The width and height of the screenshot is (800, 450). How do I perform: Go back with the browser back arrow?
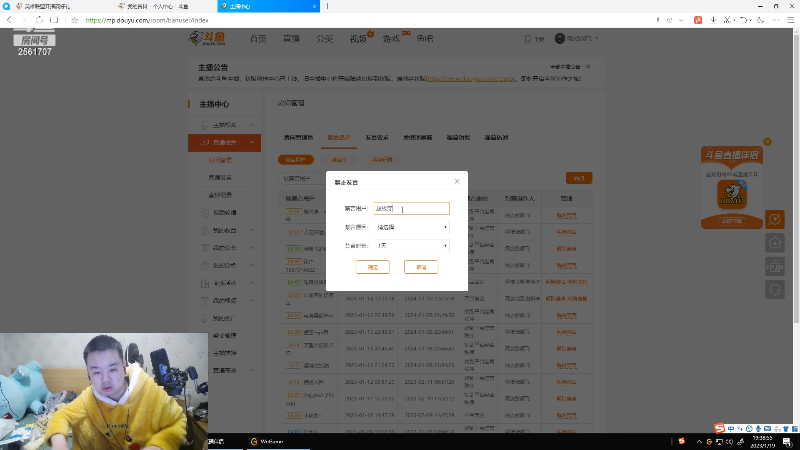click(9, 20)
